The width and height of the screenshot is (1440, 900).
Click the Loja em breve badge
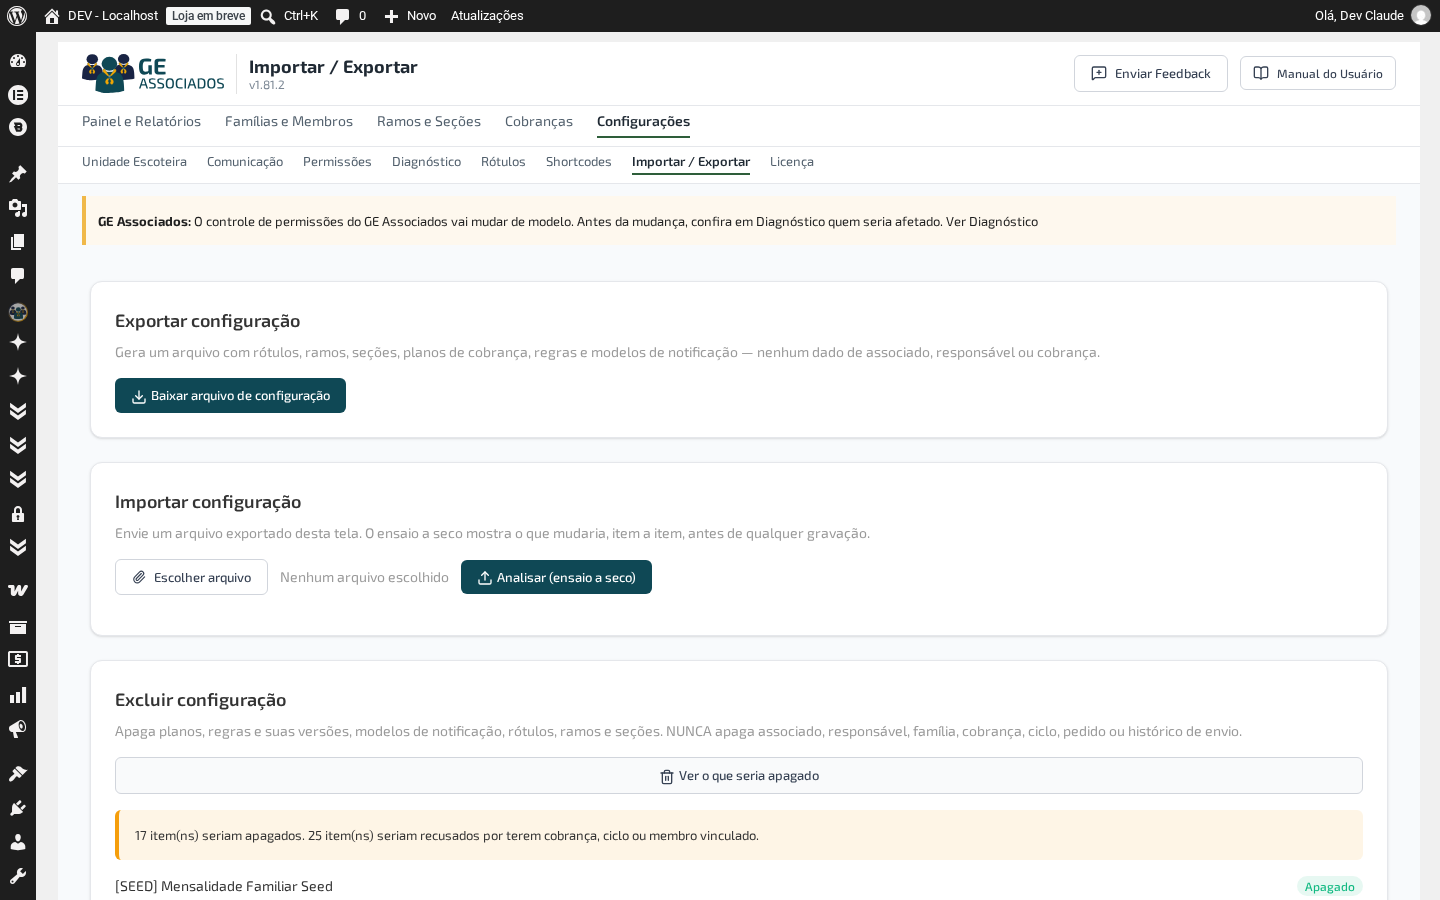tap(208, 16)
